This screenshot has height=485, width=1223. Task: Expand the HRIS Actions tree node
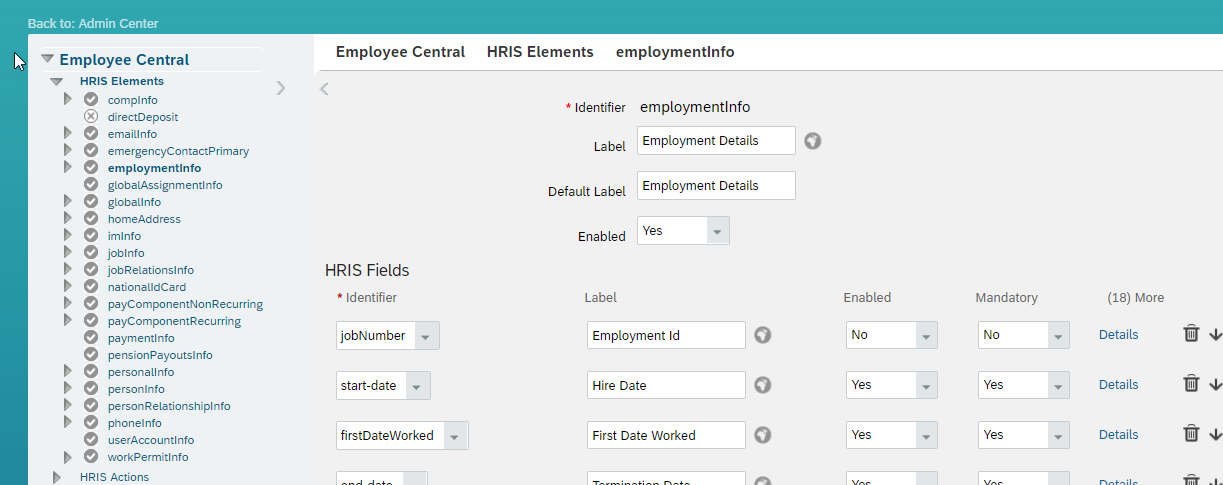(57, 477)
